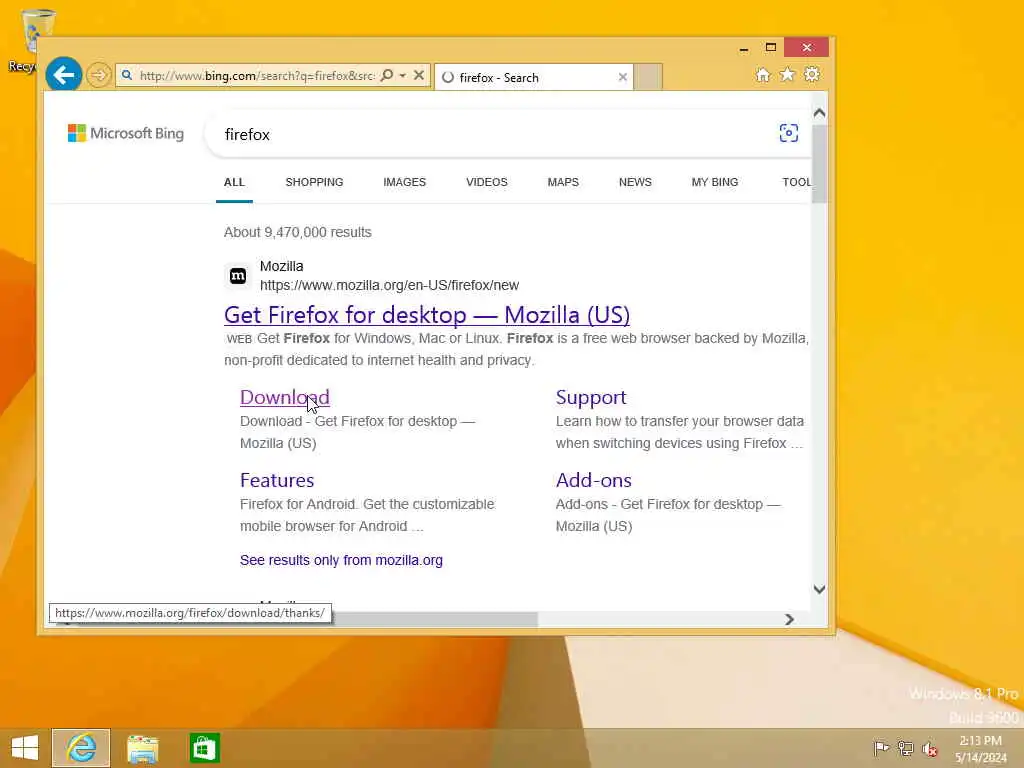Open Bing visual search camera icon
1024x768 pixels.
789,133
